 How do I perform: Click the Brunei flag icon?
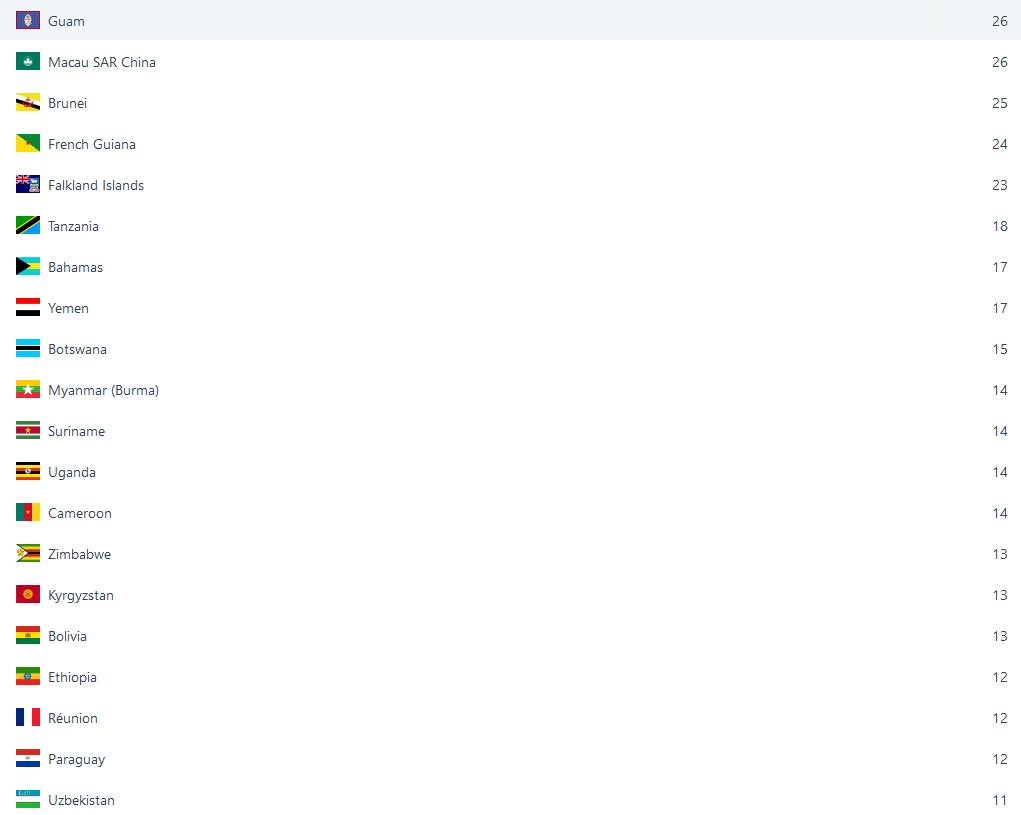pos(28,103)
